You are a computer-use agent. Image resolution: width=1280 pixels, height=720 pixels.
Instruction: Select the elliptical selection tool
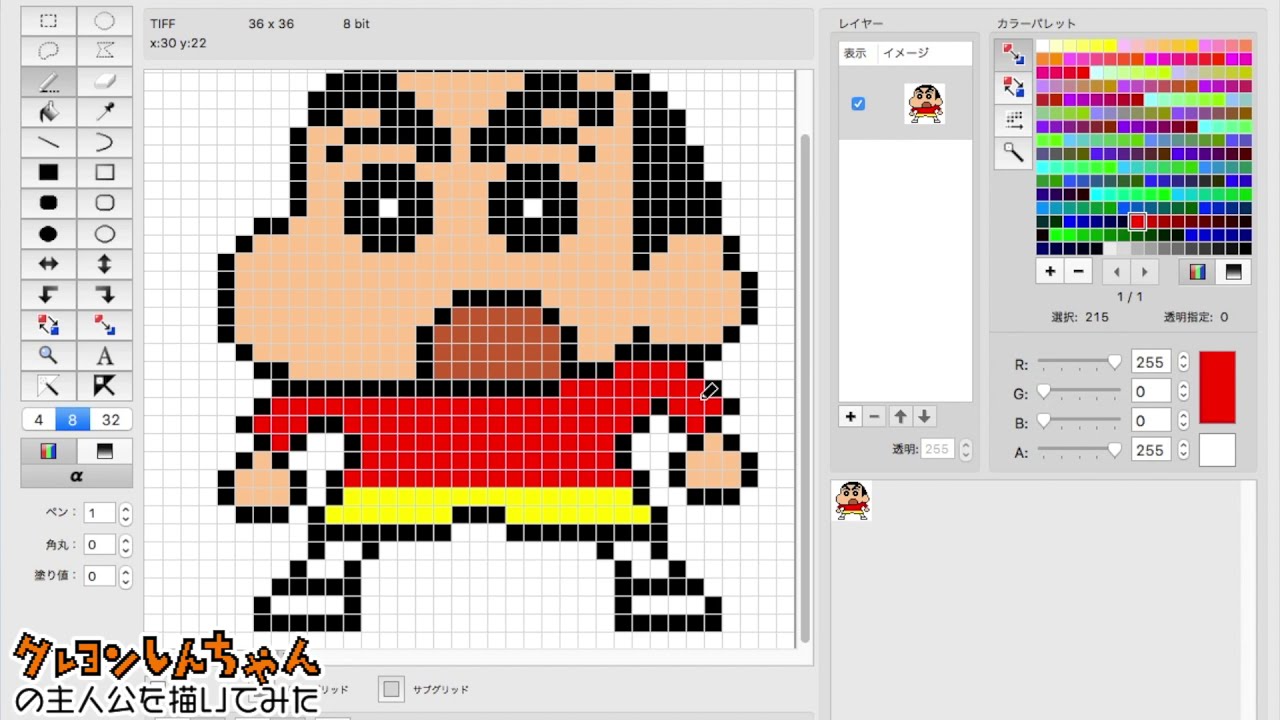(x=104, y=20)
